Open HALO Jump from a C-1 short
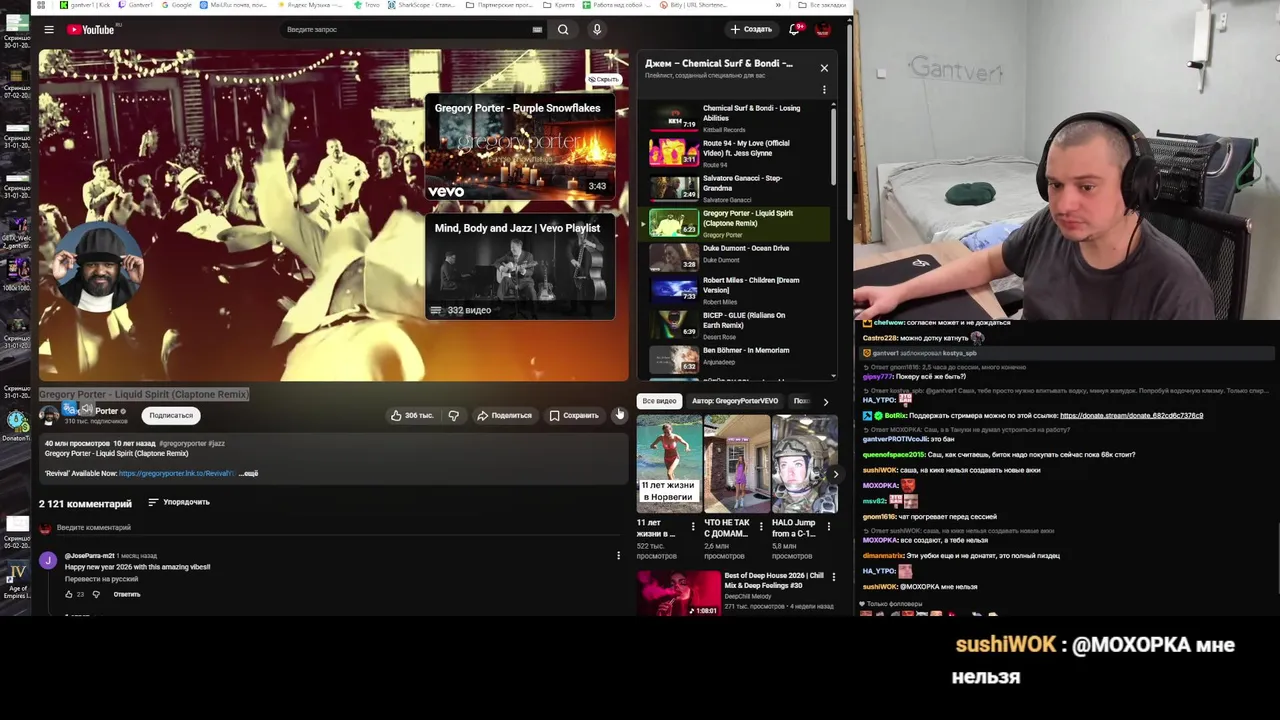Viewport: 1280px width, 720px height. tap(804, 465)
